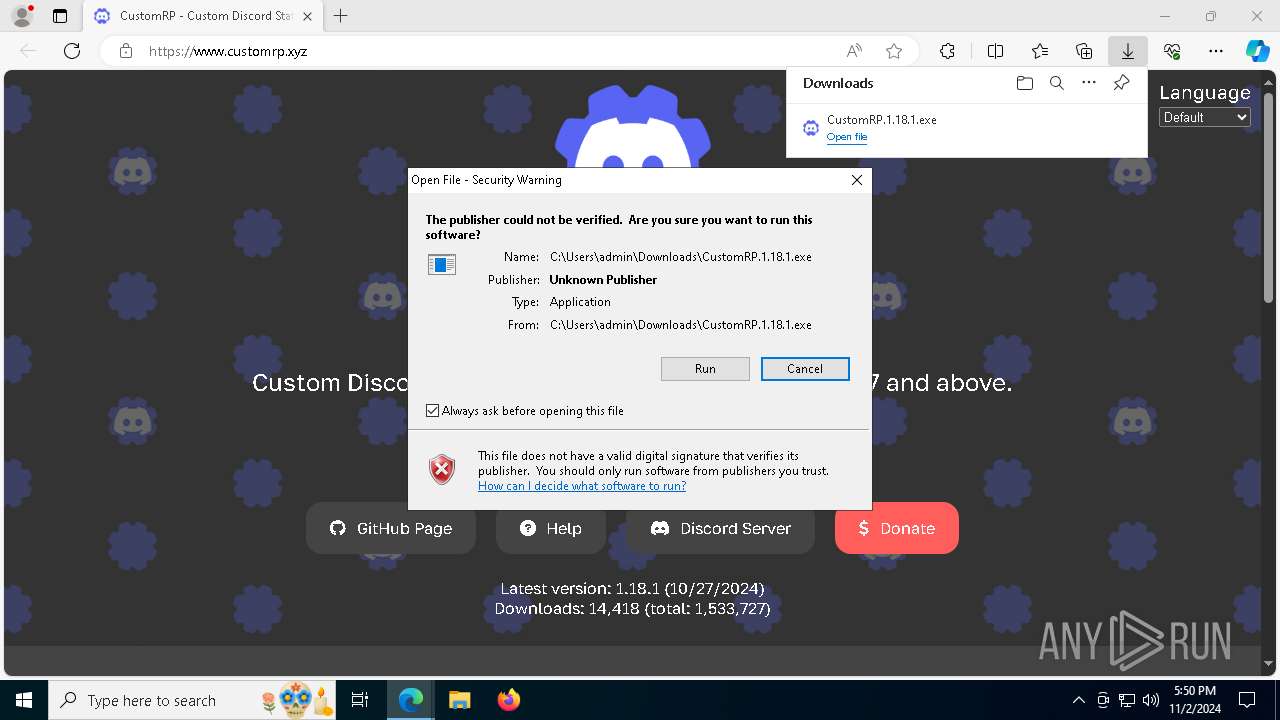This screenshot has height=720, width=1280.
Task: Open the Favorites list icon
Action: tap(1040, 51)
